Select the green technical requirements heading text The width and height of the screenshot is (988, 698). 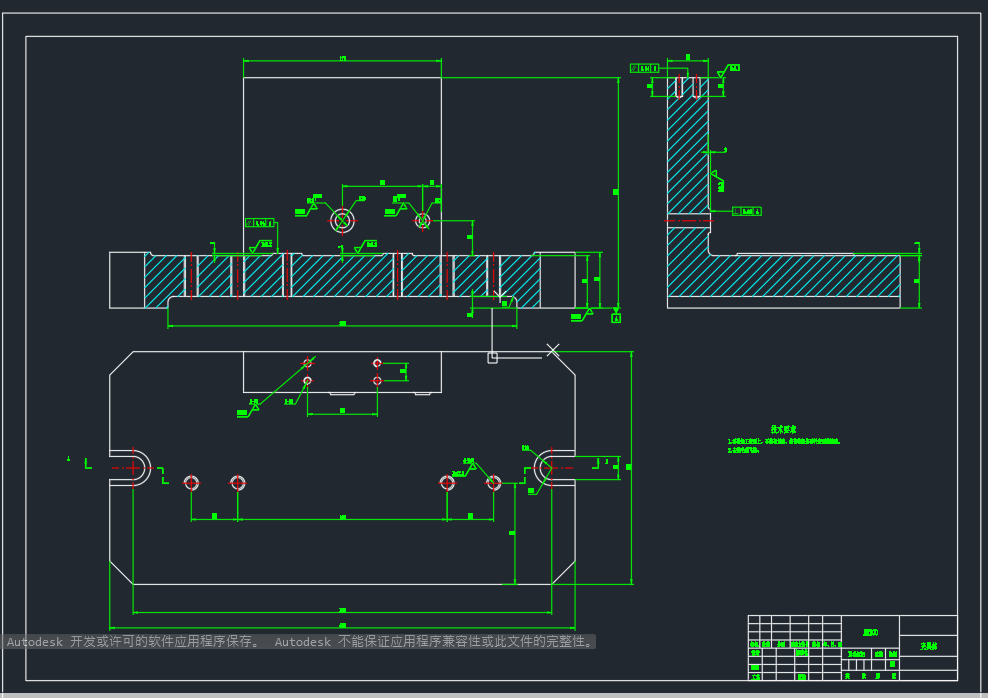click(783, 429)
